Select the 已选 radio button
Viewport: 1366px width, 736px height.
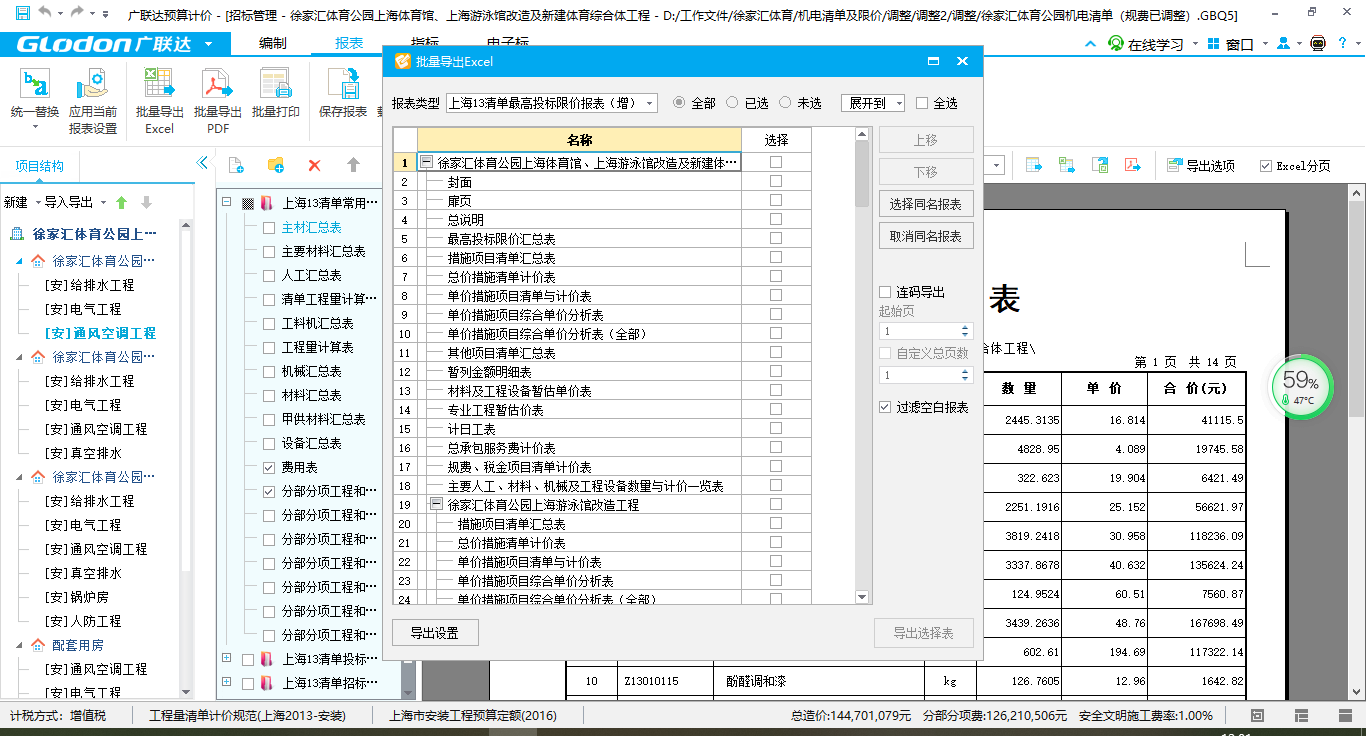pyautogui.click(x=733, y=103)
